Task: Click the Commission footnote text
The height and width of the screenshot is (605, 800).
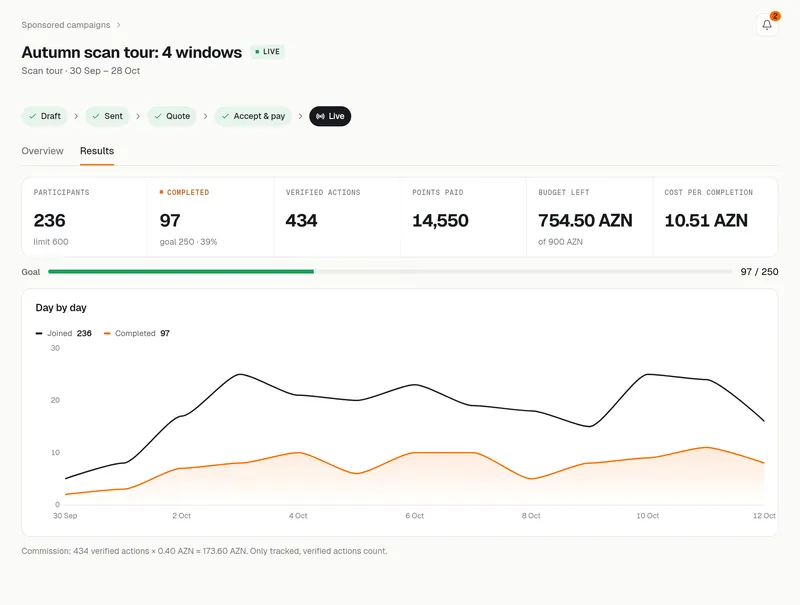Action: 204,551
